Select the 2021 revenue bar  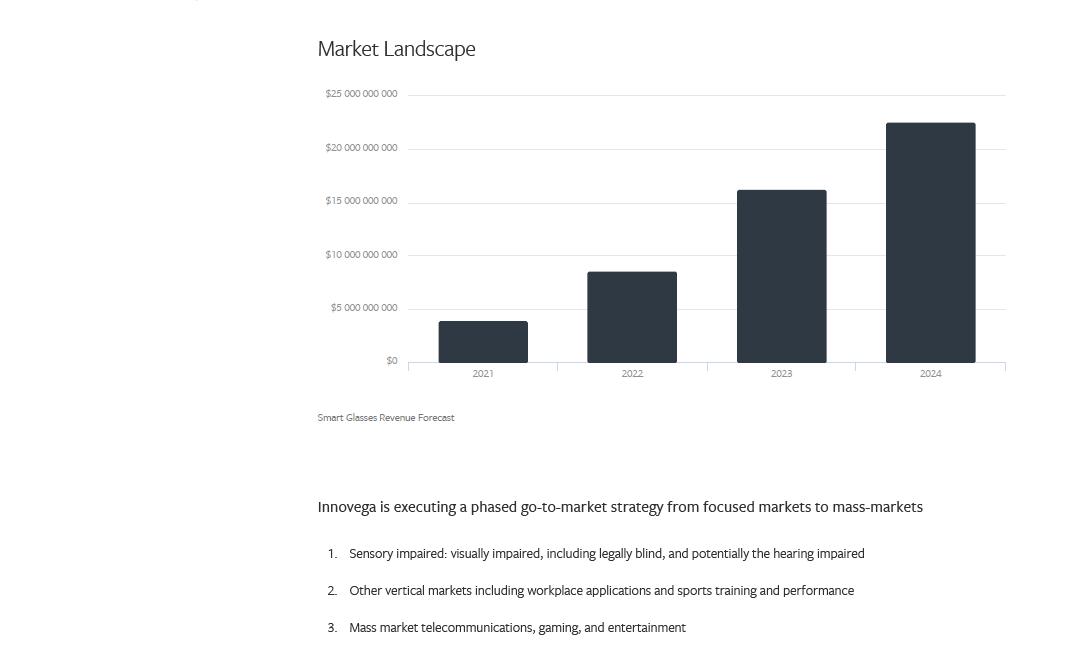click(x=483, y=342)
